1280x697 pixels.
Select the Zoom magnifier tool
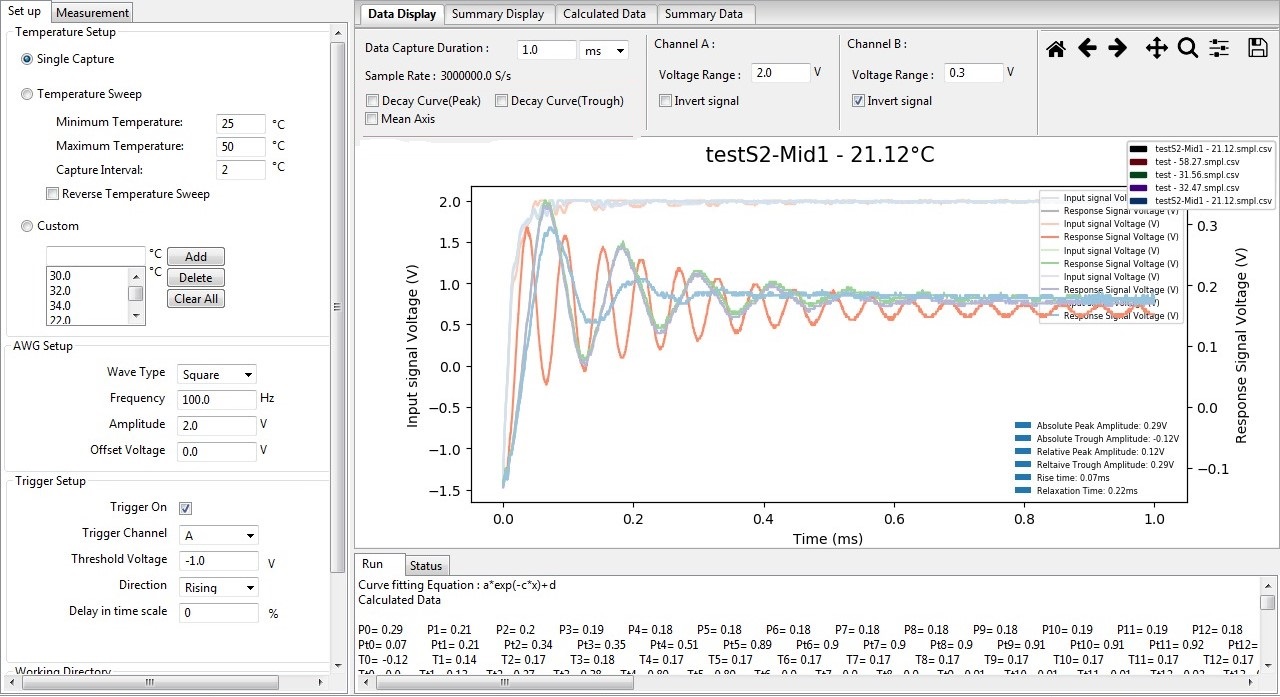1187,49
